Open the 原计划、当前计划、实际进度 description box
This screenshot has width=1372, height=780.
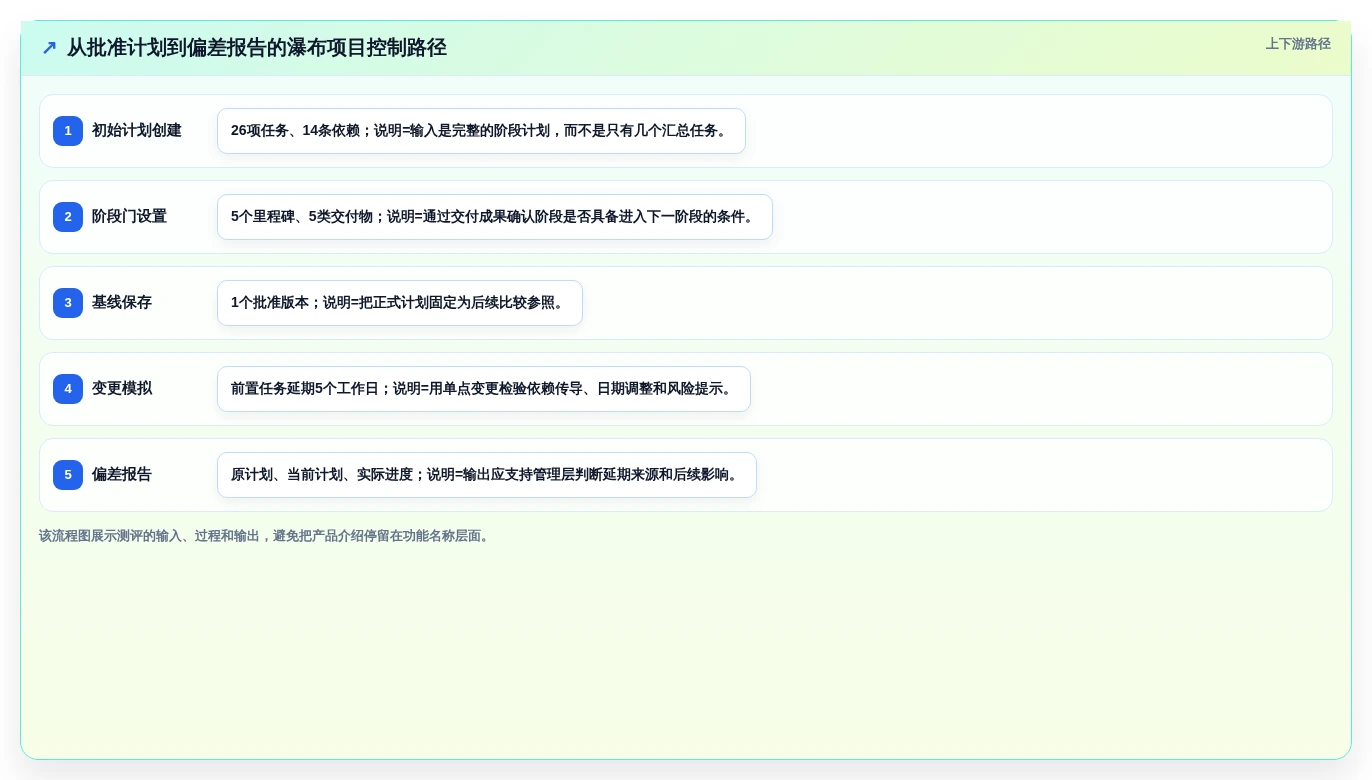(487, 475)
